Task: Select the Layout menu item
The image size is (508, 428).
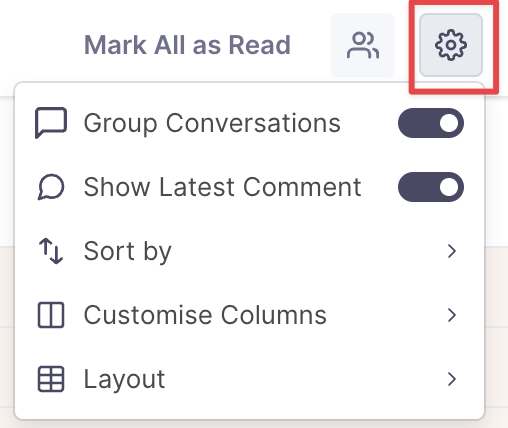Action: (x=249, y=379)
